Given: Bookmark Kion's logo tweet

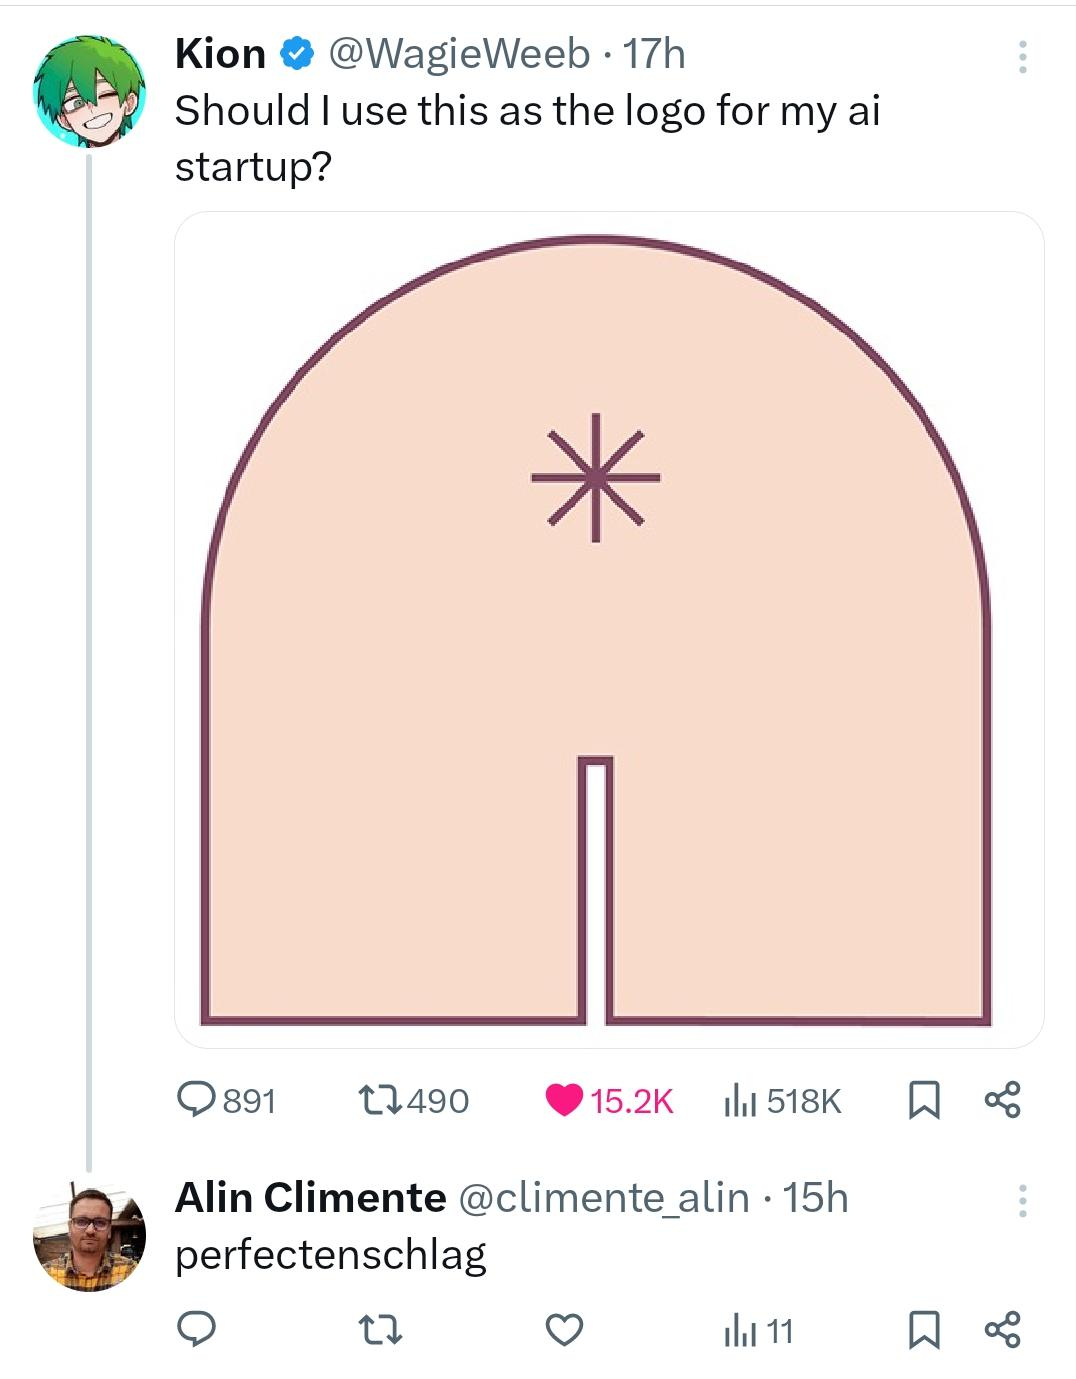Looking at the screenshot, I should tap(922, 1100).
